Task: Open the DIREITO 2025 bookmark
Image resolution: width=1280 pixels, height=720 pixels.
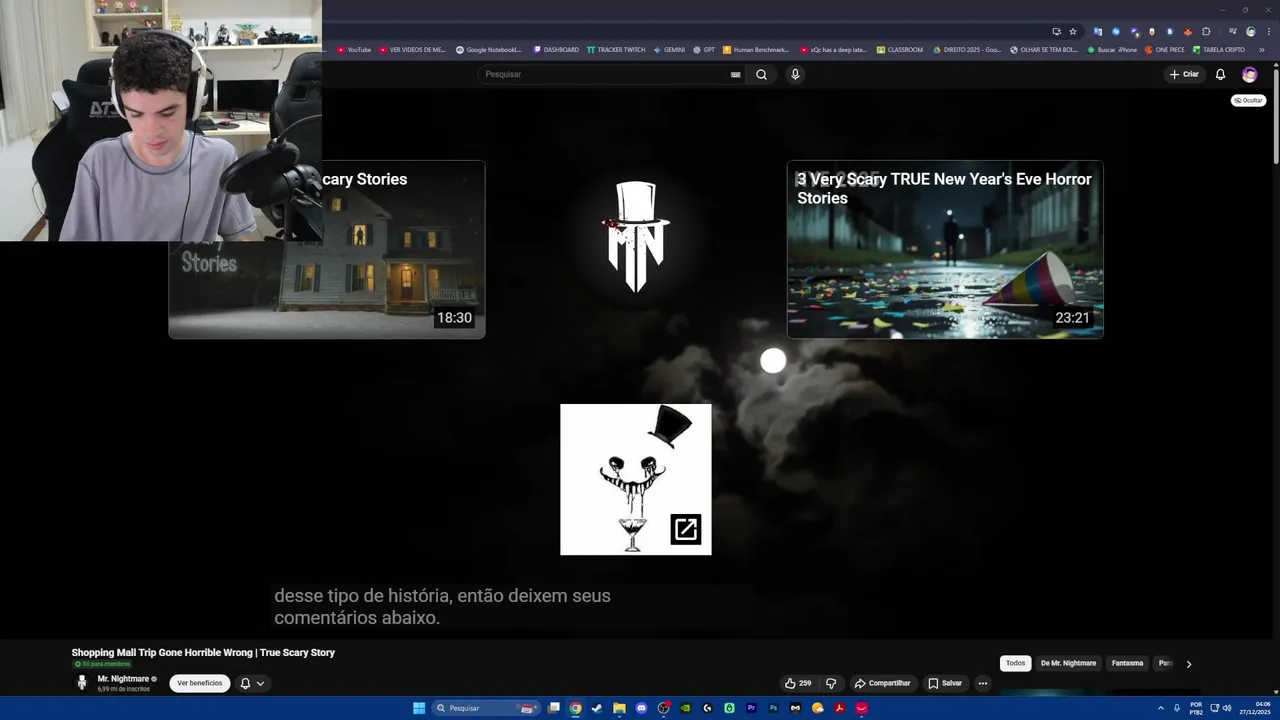Action: coord(967,49)
